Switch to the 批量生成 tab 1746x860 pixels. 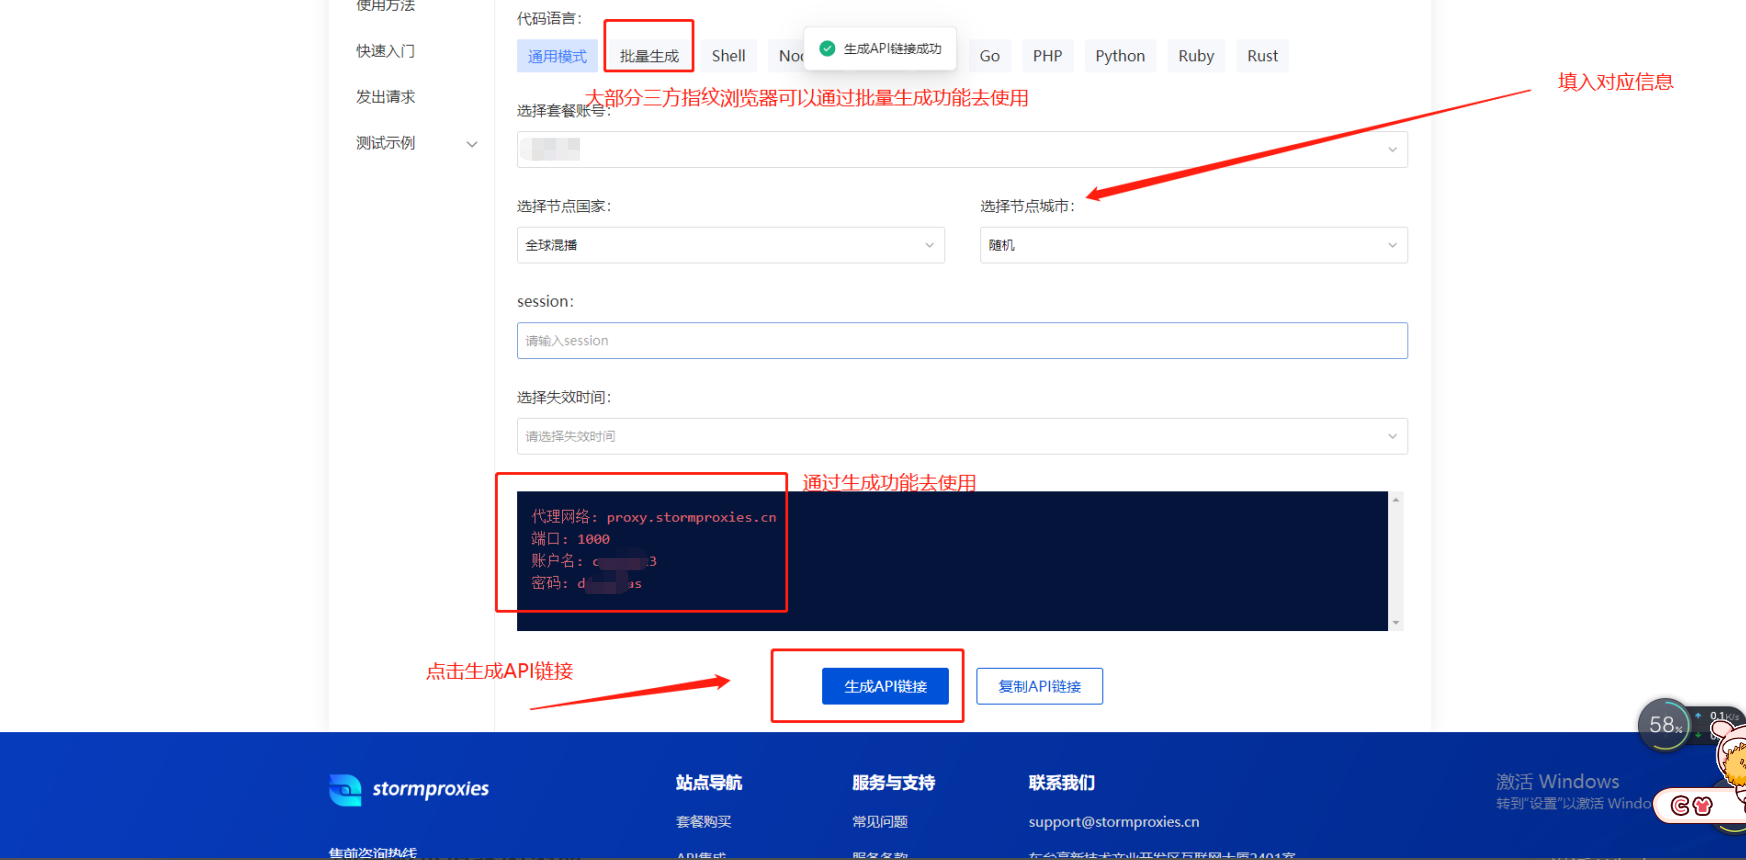tap(649, 56)
